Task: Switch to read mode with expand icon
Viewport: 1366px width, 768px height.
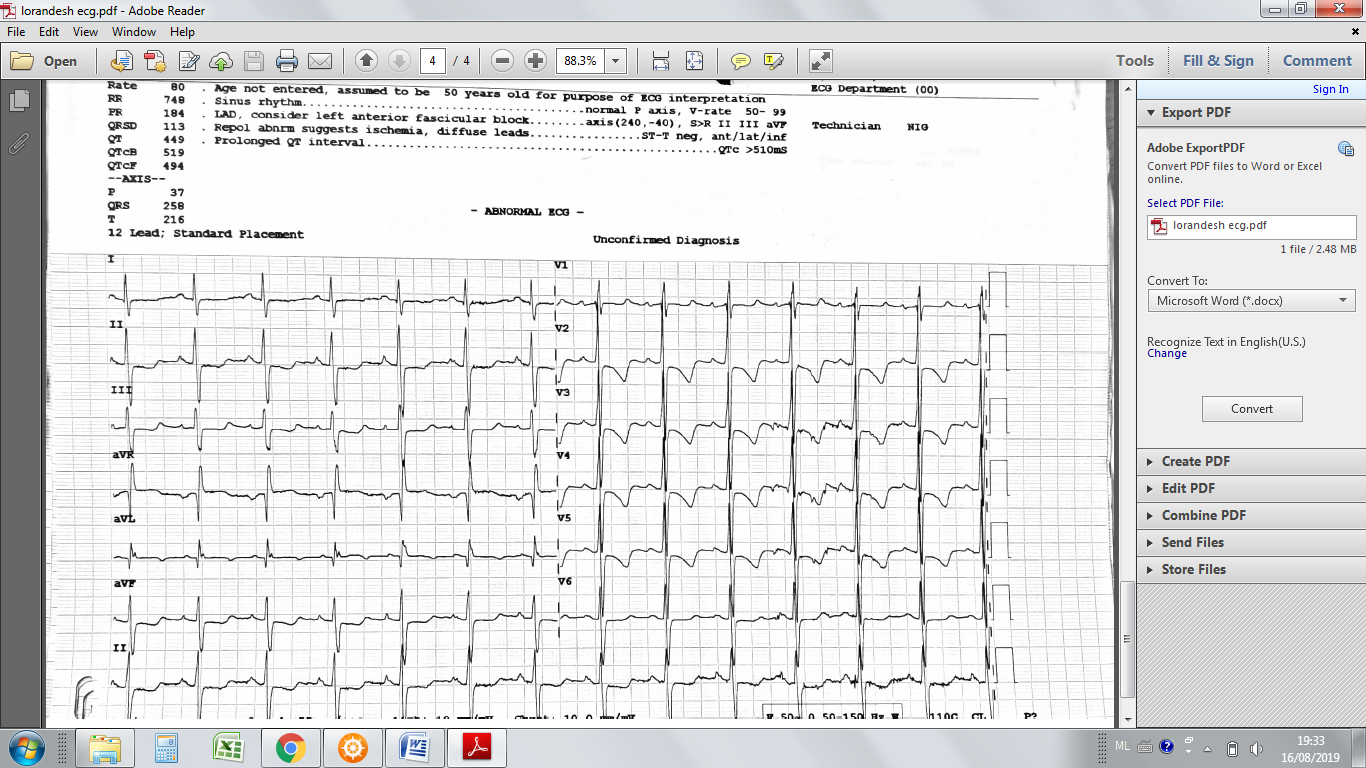Action: (820, 61)
